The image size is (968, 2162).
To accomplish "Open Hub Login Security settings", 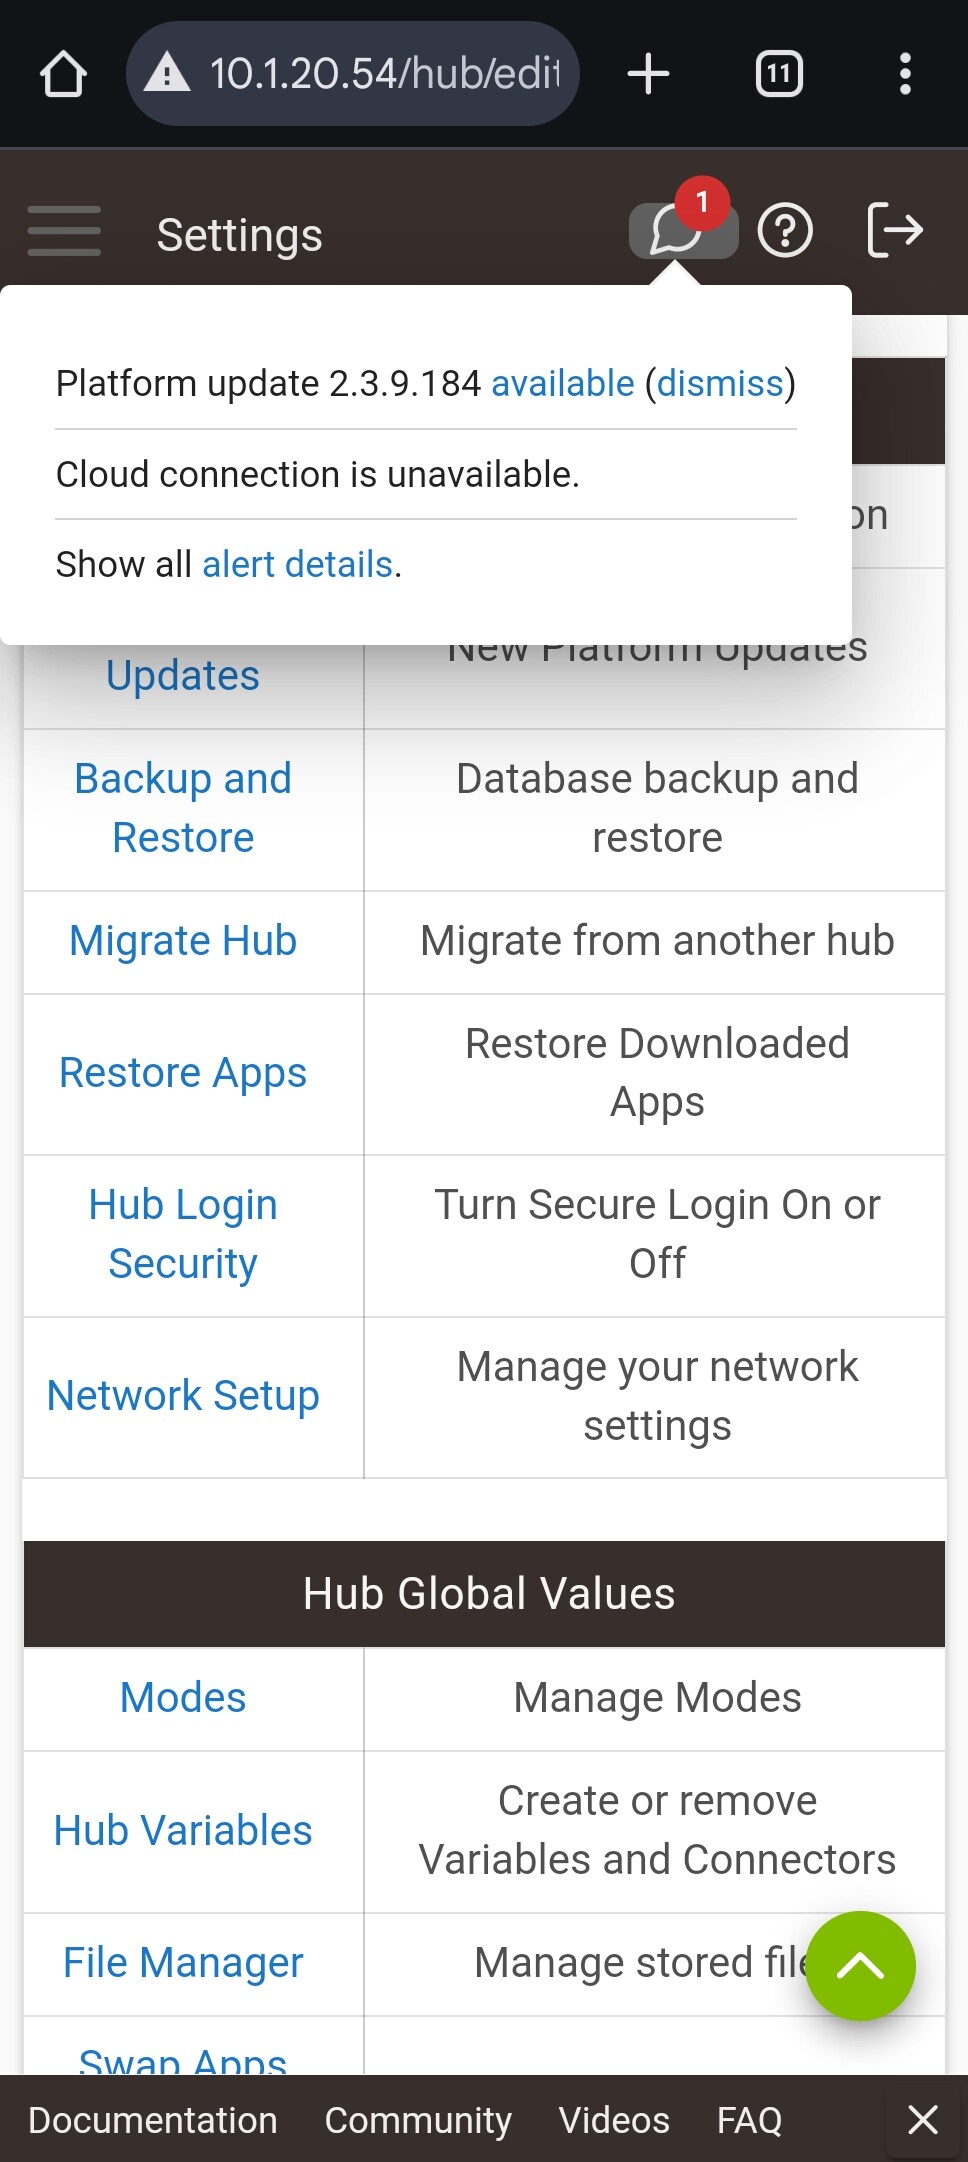I will click(x=182, y=1233).
